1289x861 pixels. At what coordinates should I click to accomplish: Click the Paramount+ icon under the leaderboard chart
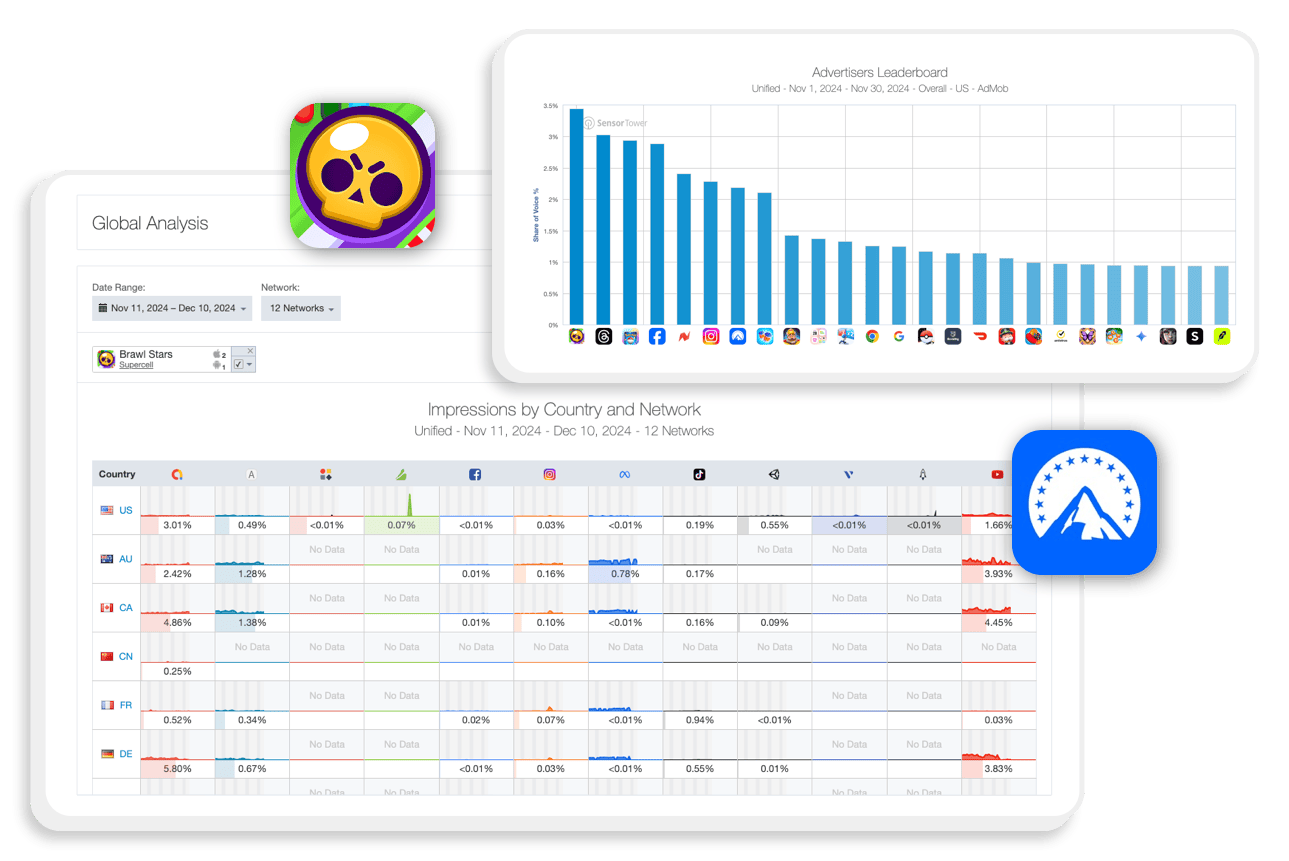(738, 337)
